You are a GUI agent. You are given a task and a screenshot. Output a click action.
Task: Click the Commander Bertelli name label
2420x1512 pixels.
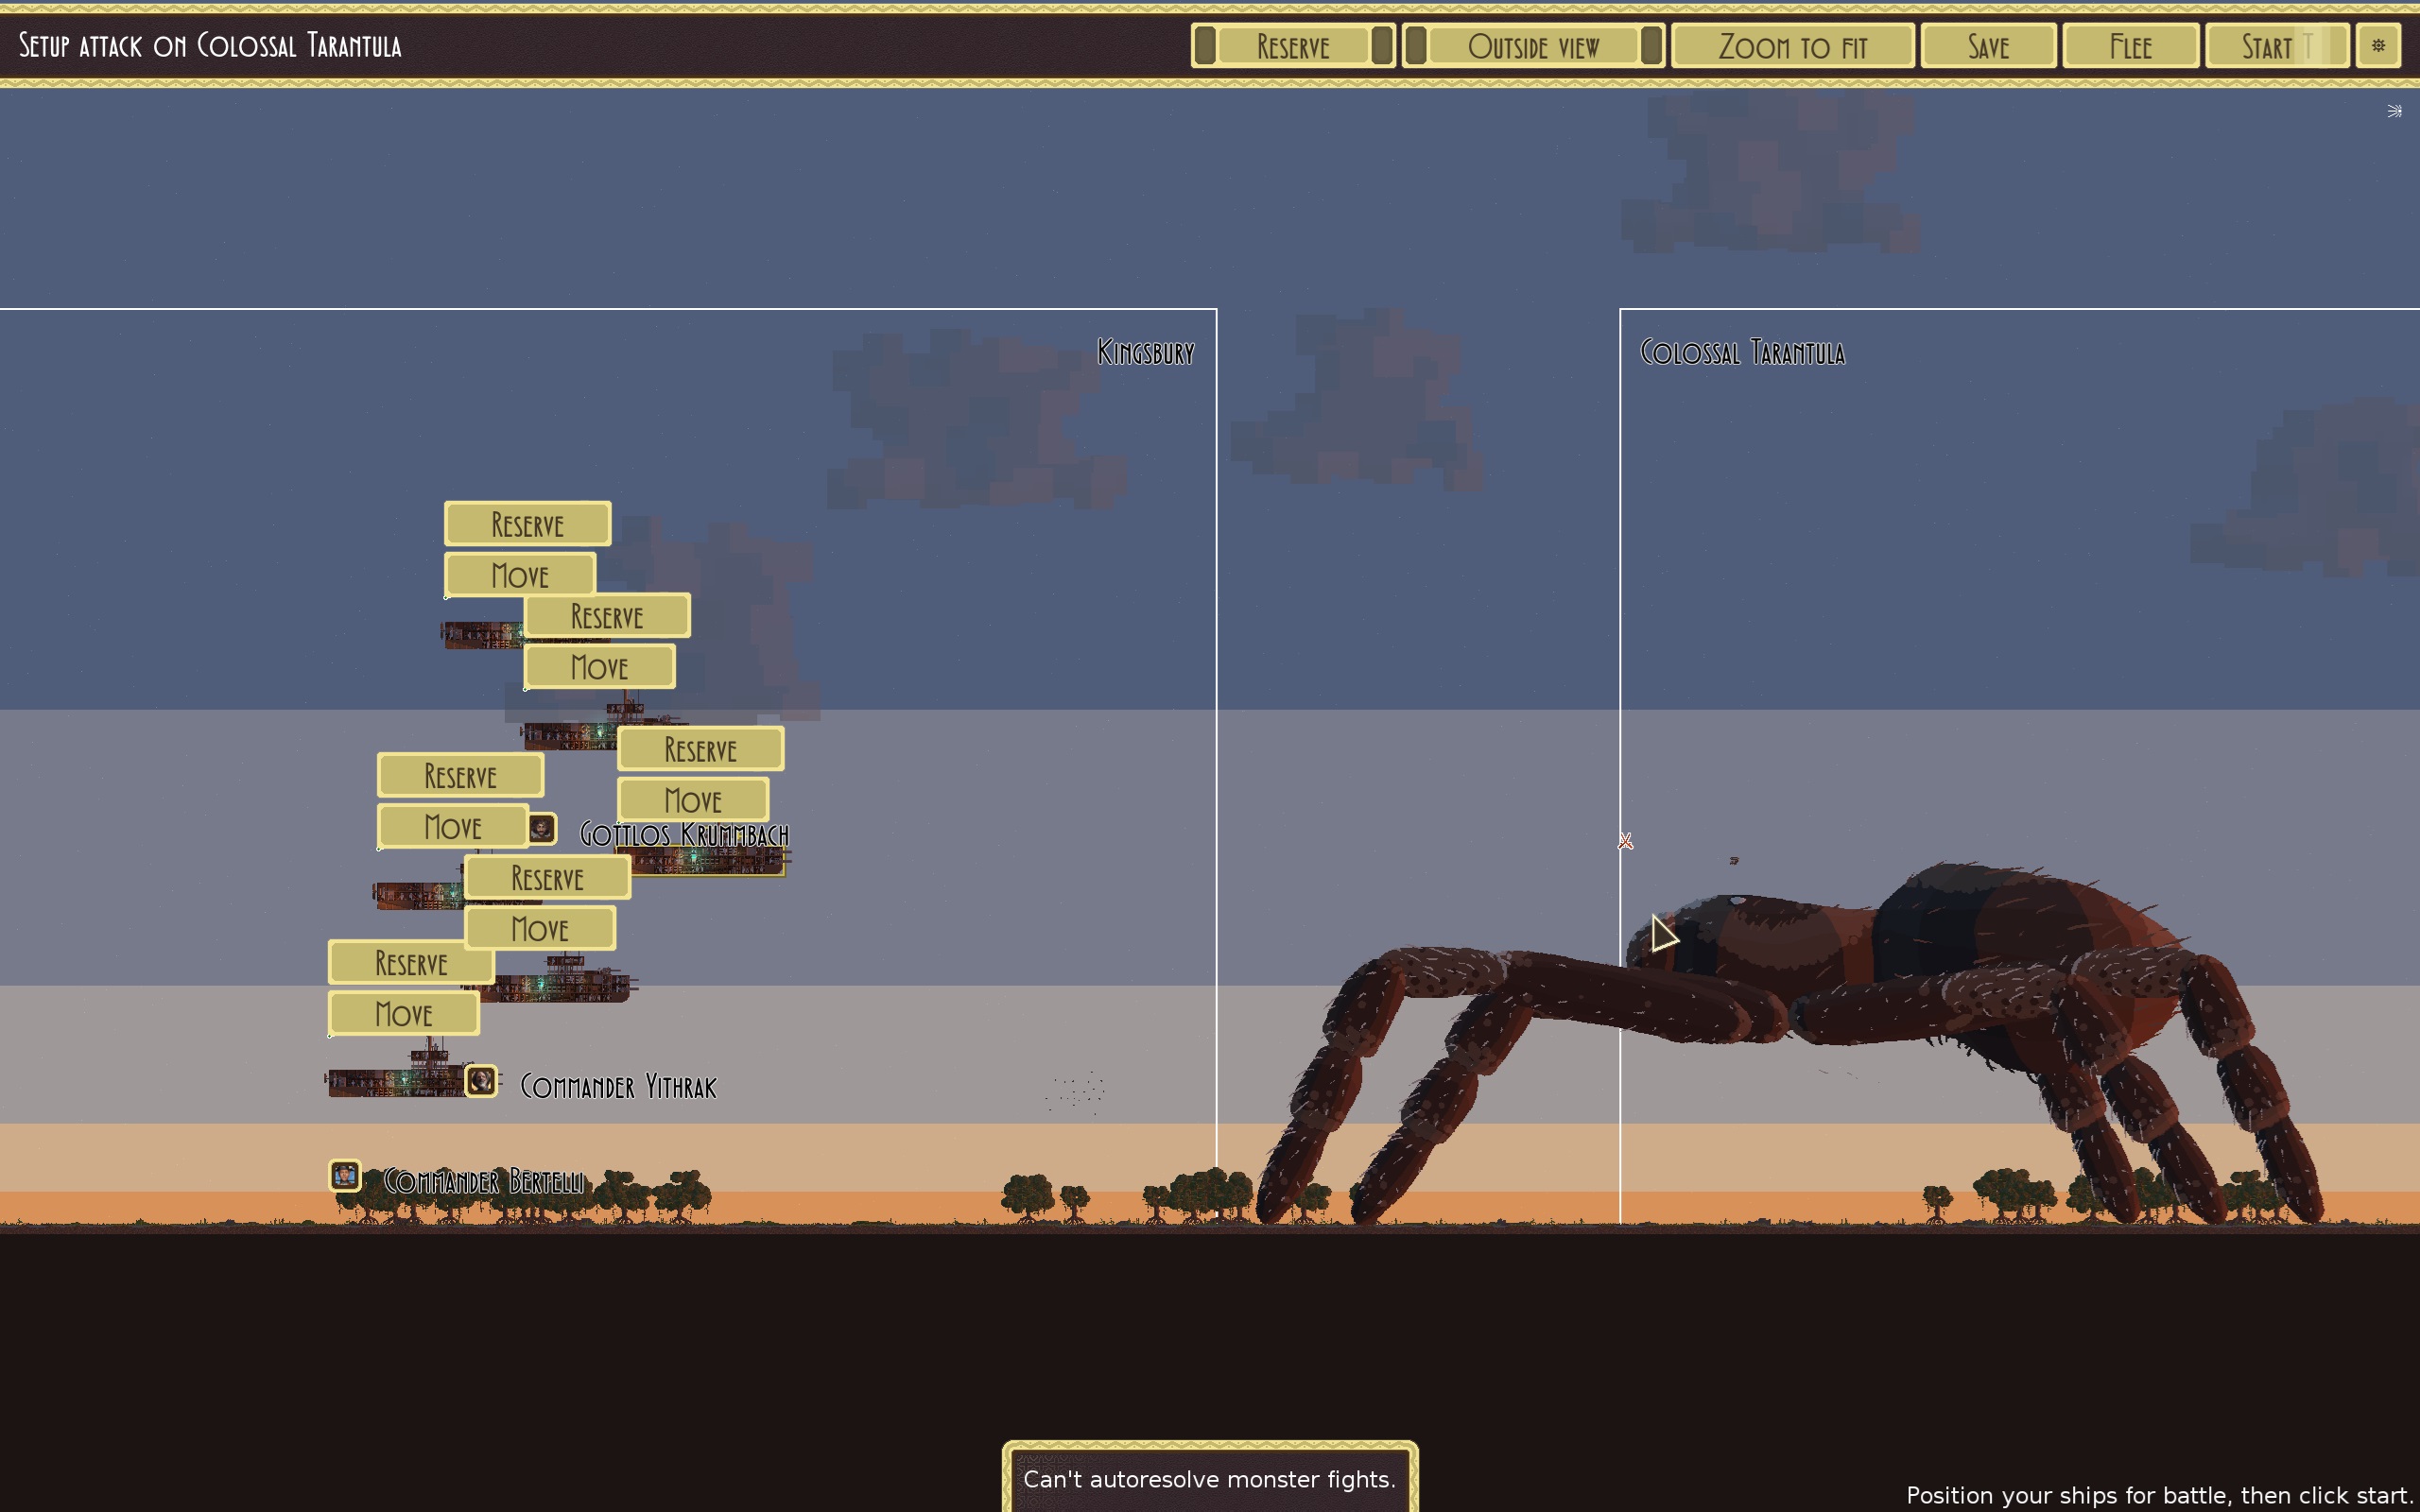pos(484,1181)
